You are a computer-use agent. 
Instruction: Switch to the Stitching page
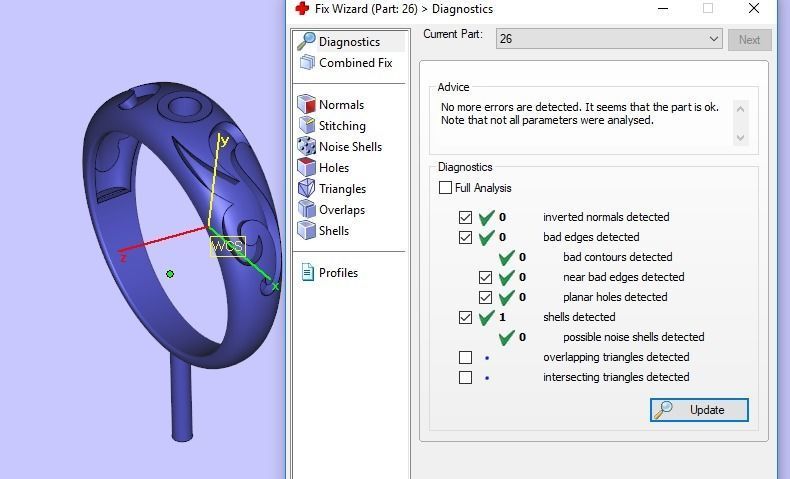[342, 126]
